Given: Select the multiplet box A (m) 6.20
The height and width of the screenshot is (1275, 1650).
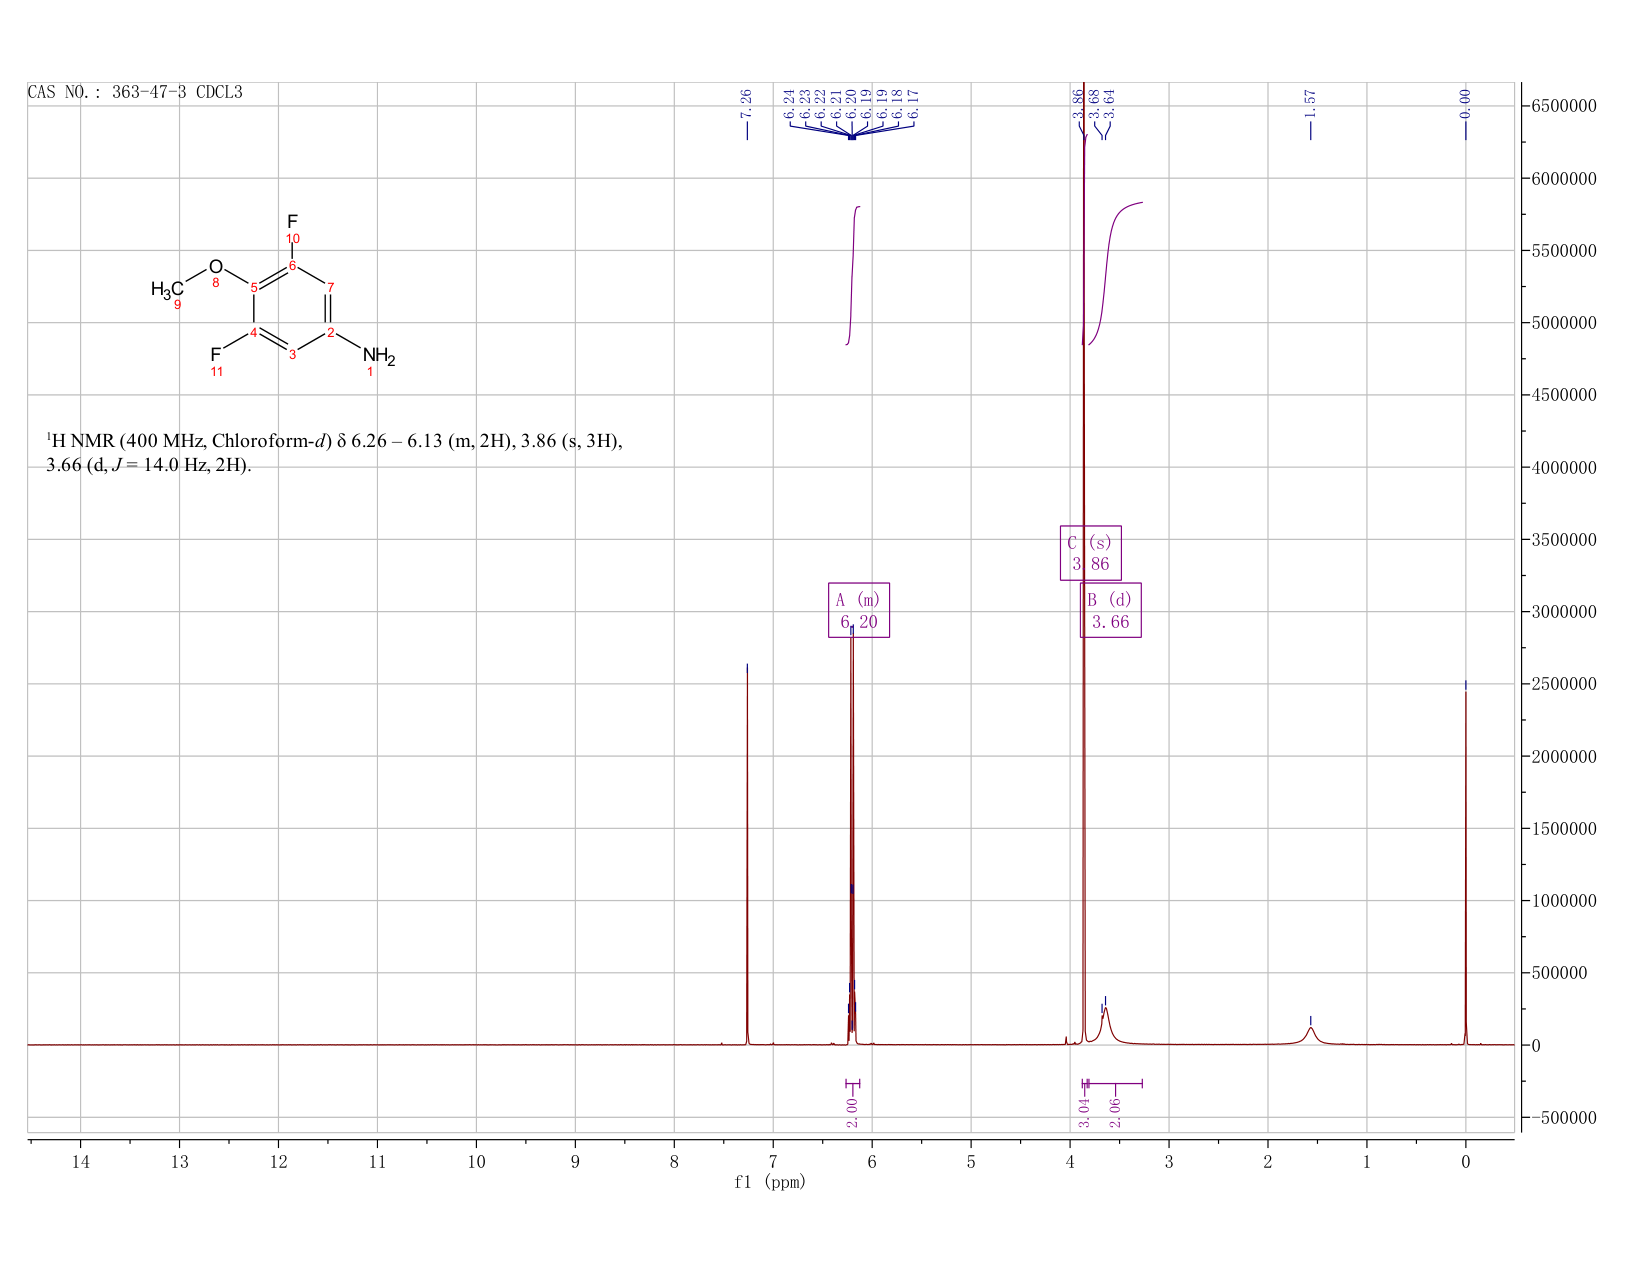Looking at the screenshot, I should point(859,610).
